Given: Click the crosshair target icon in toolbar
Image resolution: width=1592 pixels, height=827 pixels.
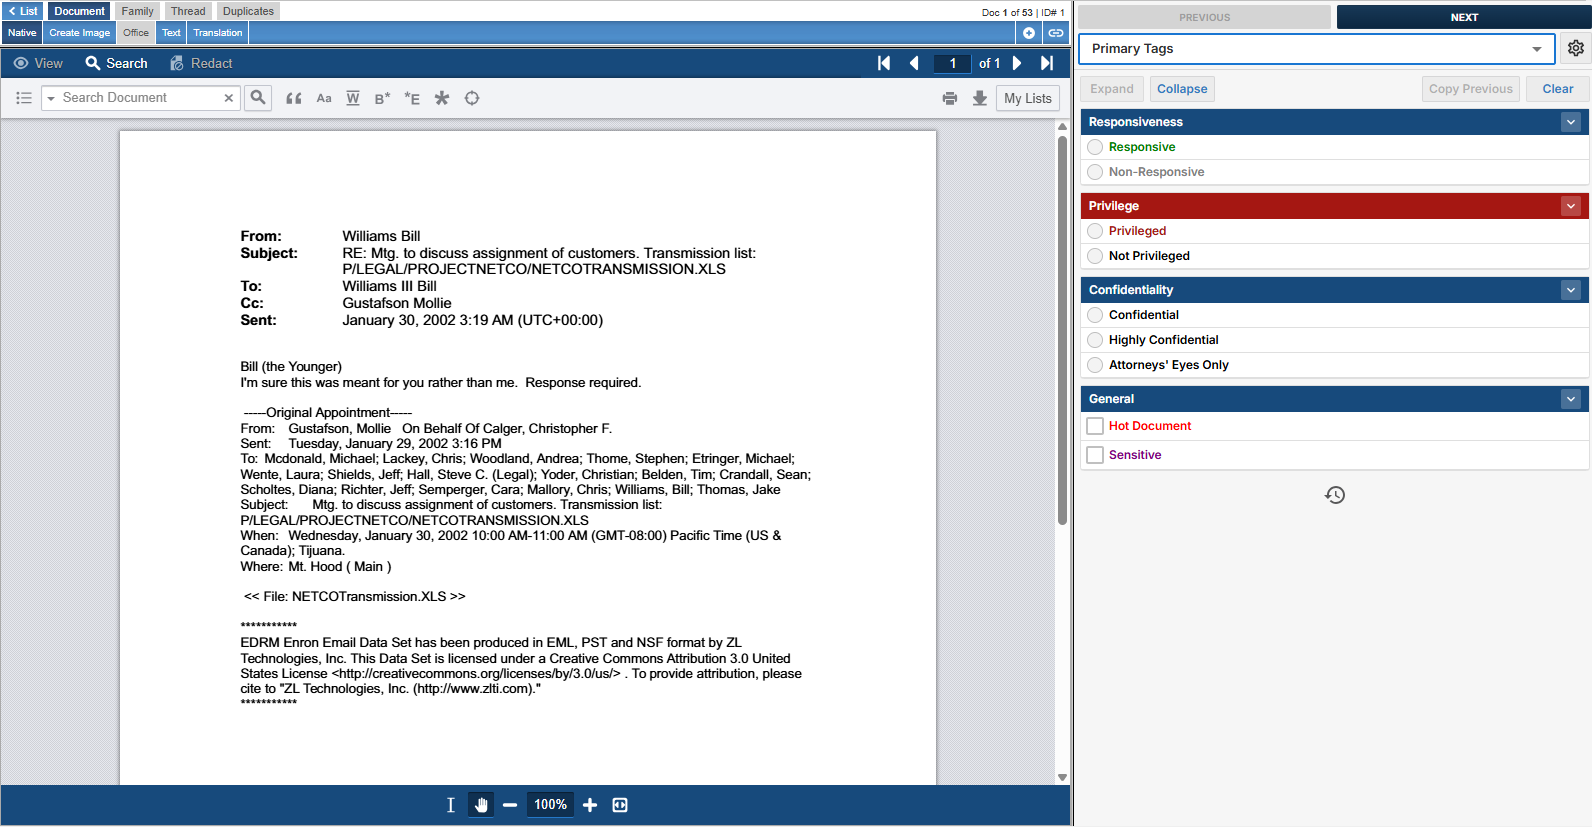Looking at the screenshot, I should coord(472,98).
